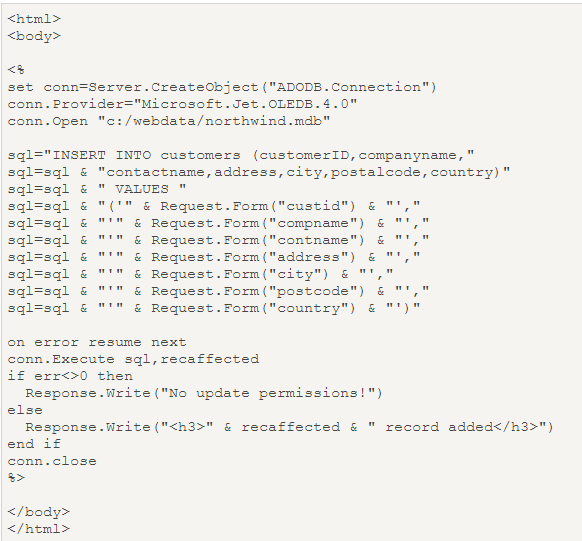Click the closing html tag
582x541 pixels.
pos(39,529)
